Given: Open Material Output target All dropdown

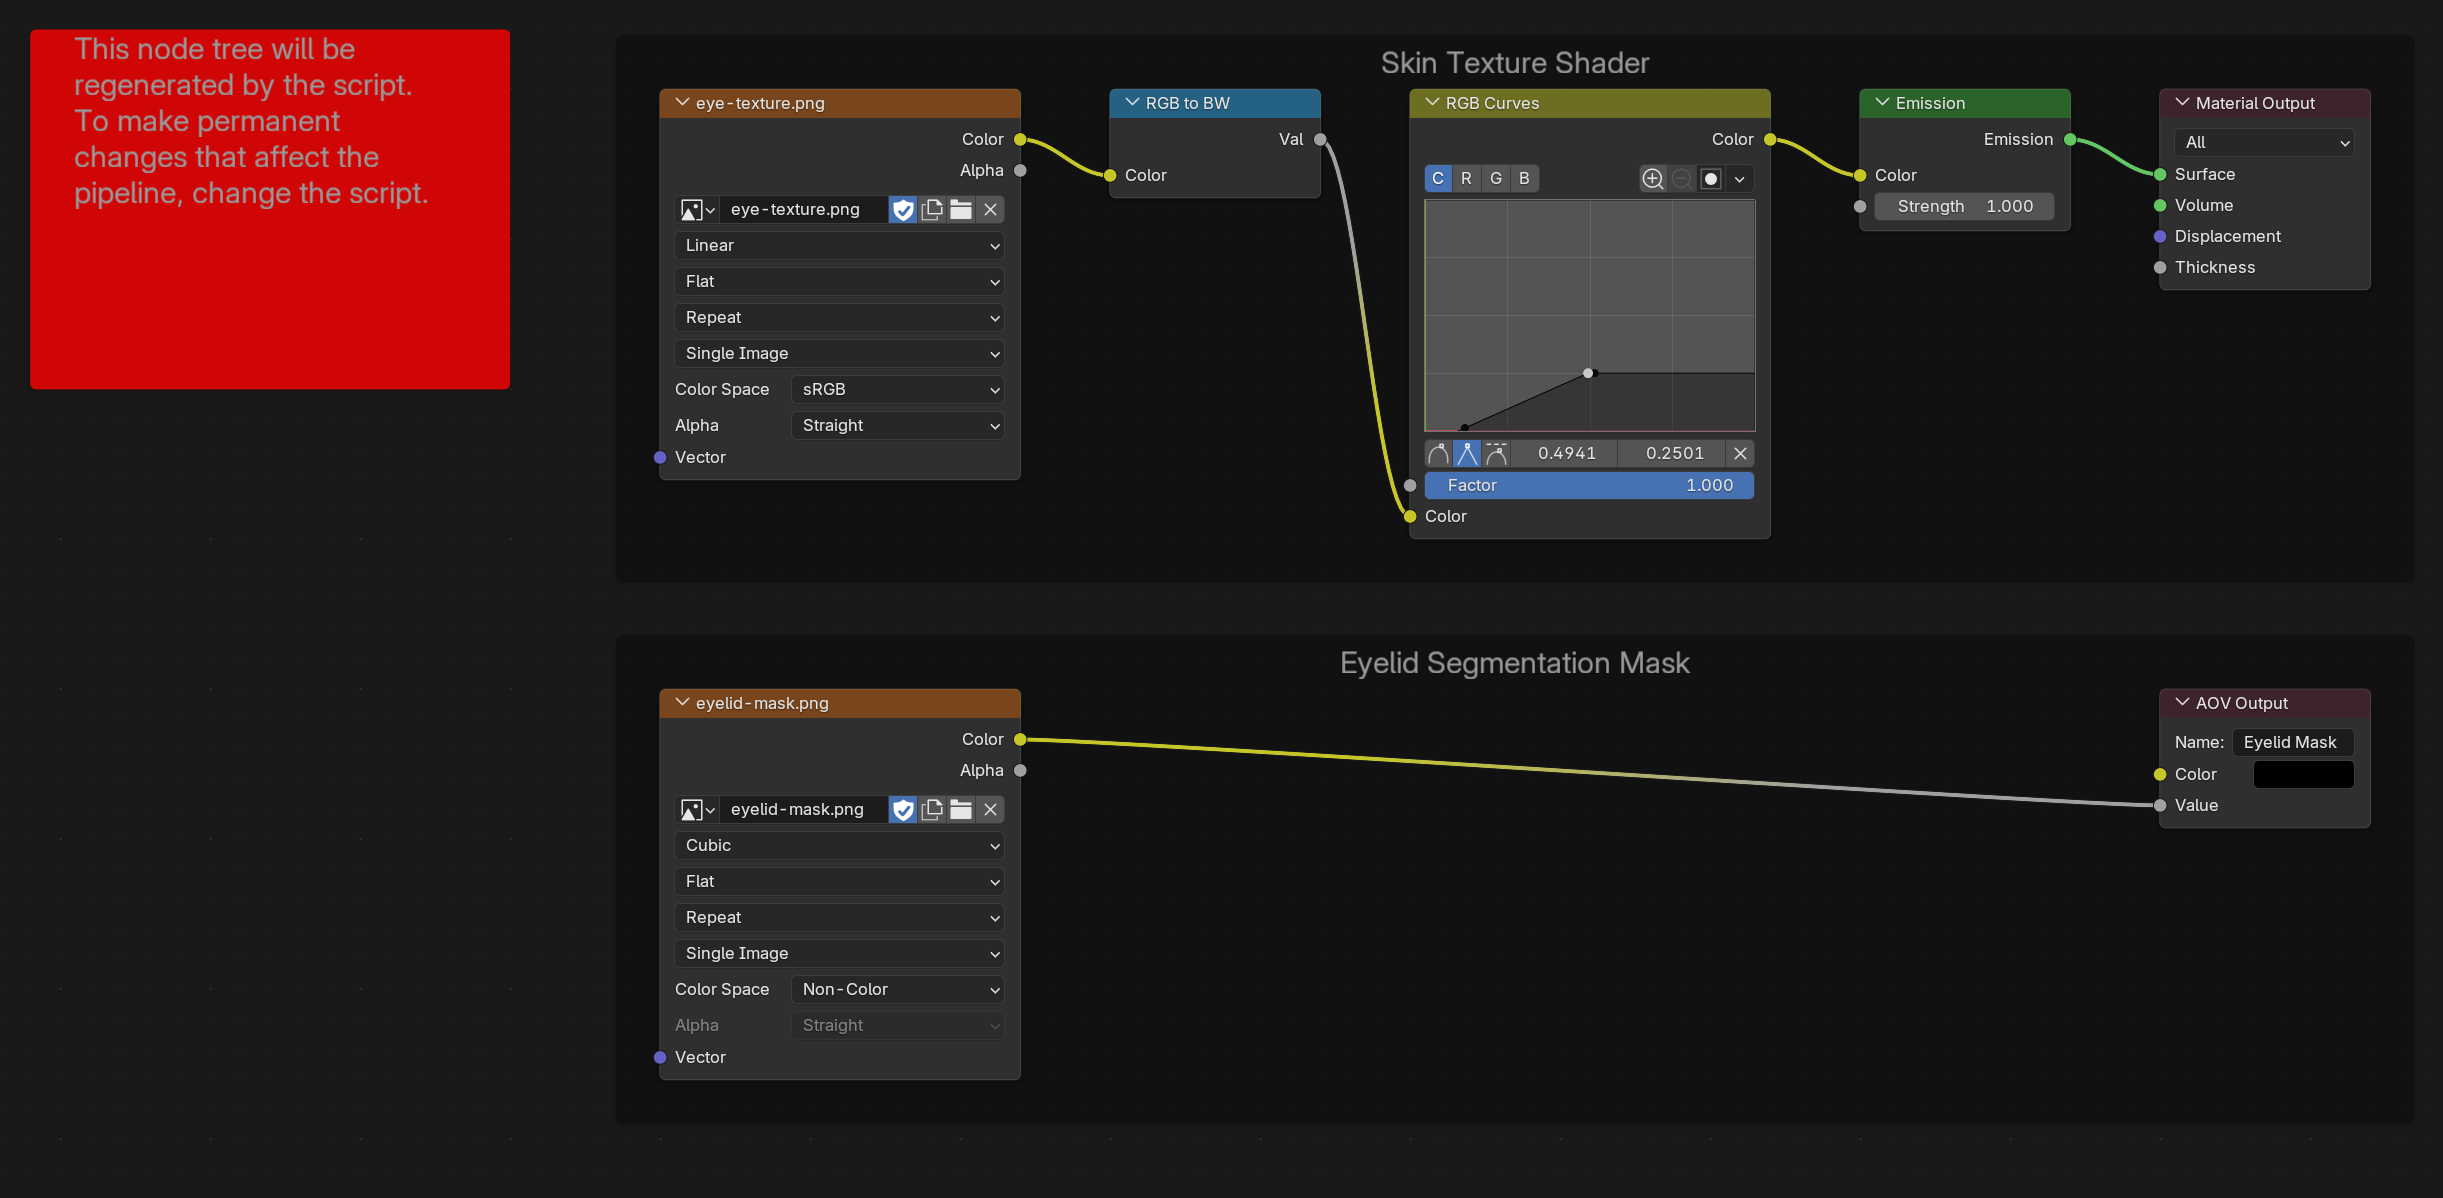Looking at the screenshot, I should (x=2264, y=143).
